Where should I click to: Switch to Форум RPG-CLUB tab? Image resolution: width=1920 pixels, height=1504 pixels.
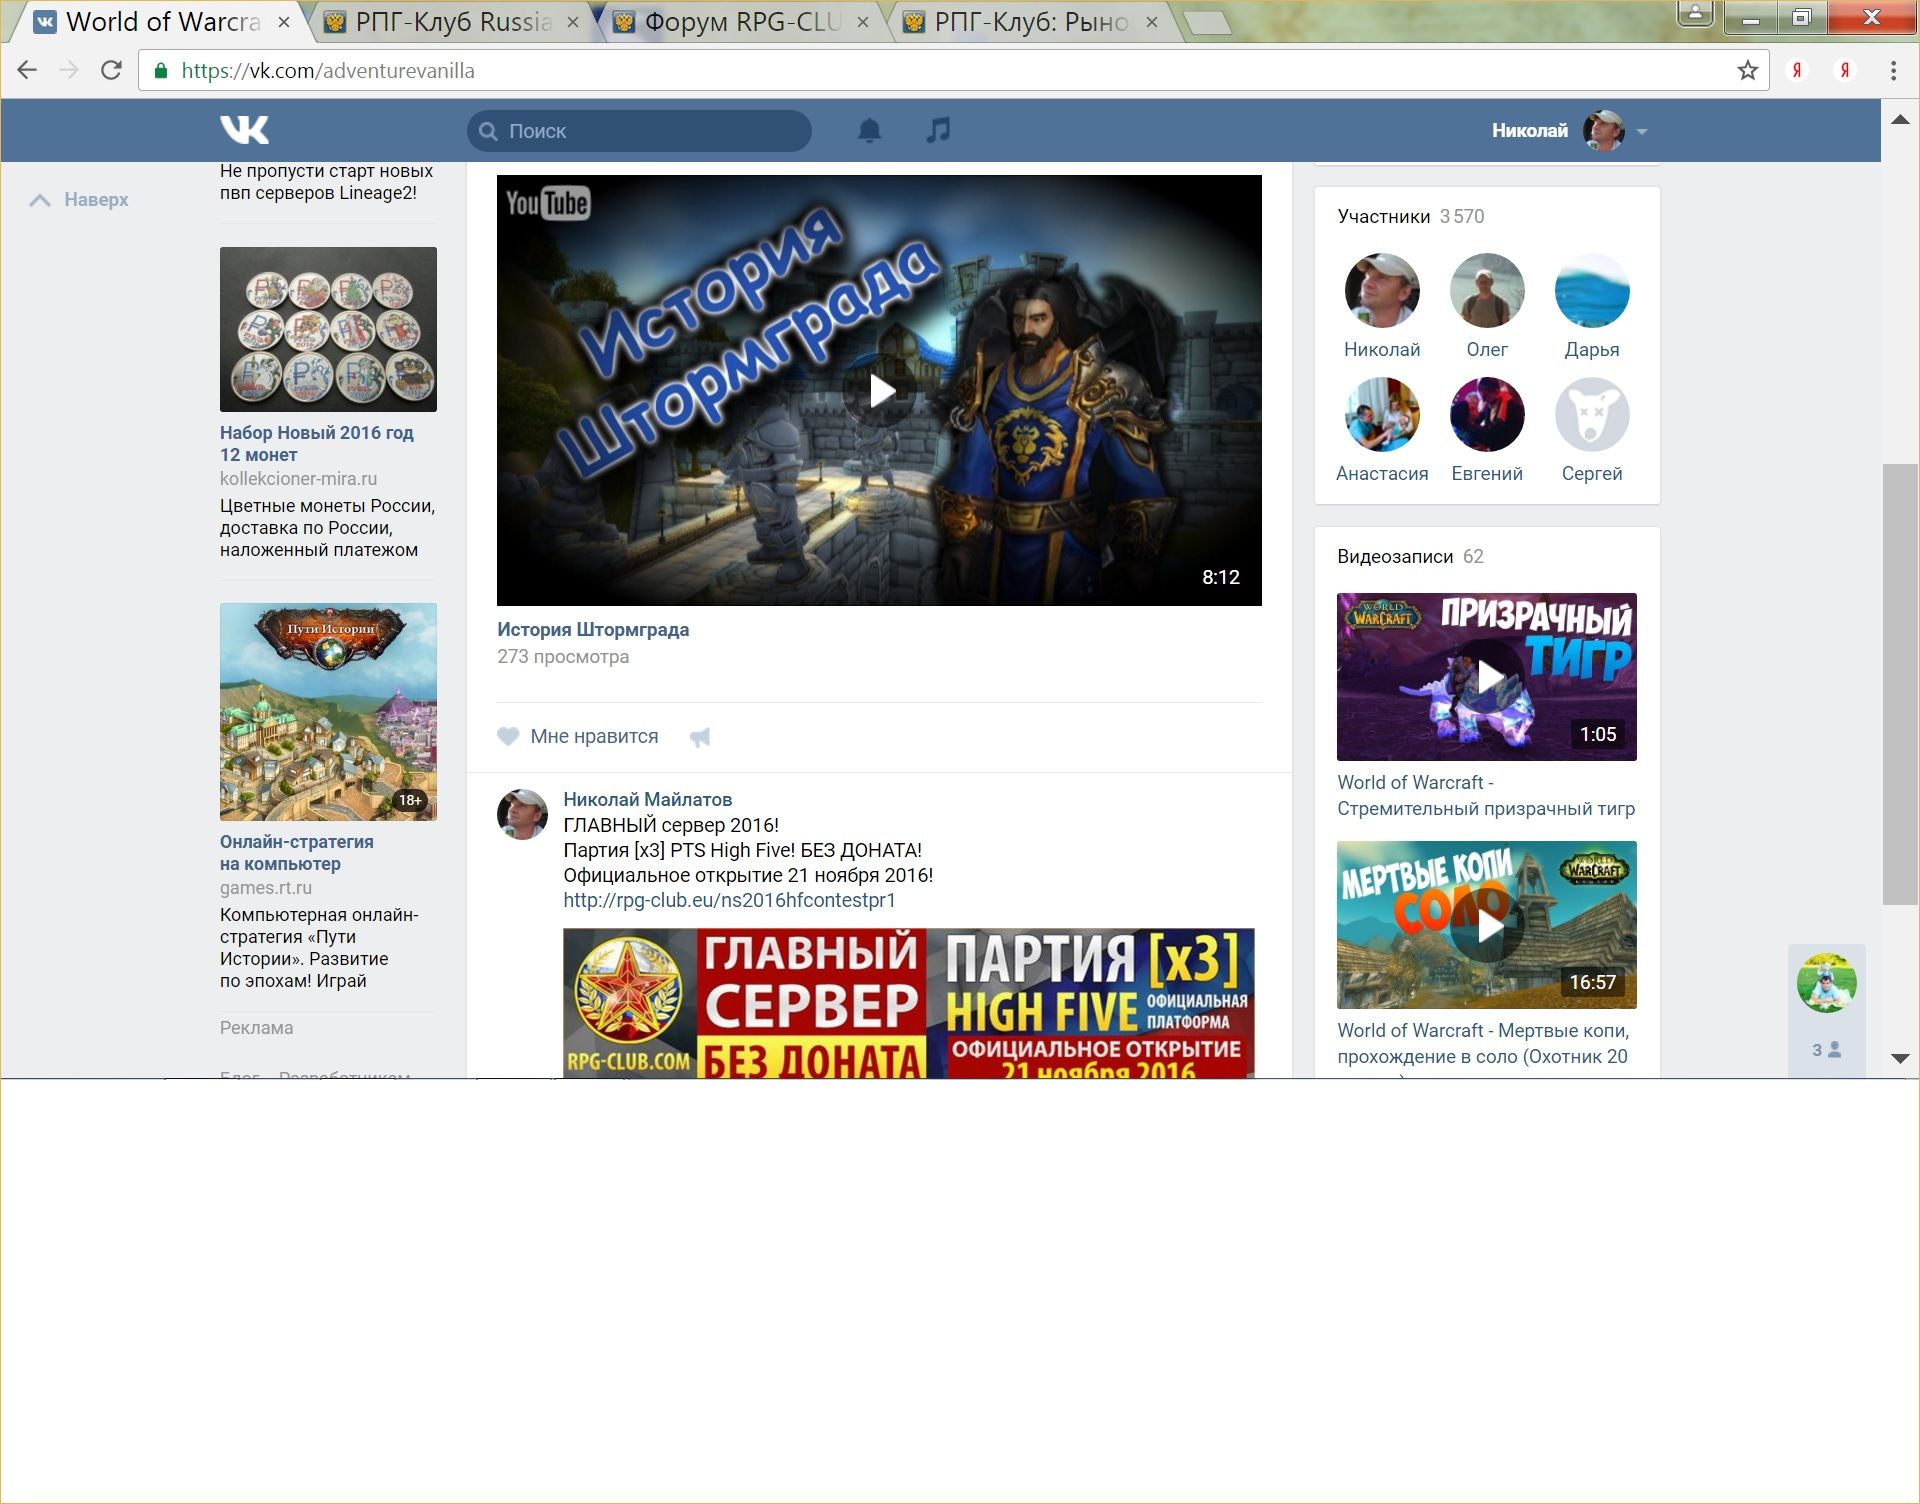(x=740, y=22)
